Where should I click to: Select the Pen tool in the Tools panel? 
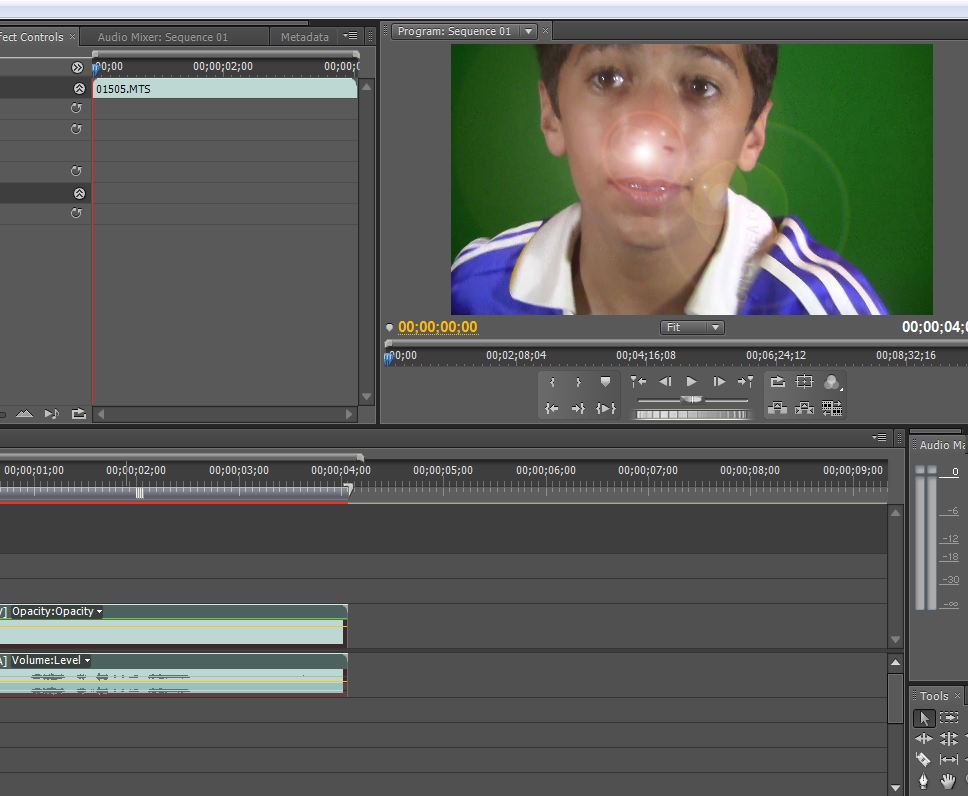[x=924, y=781]
